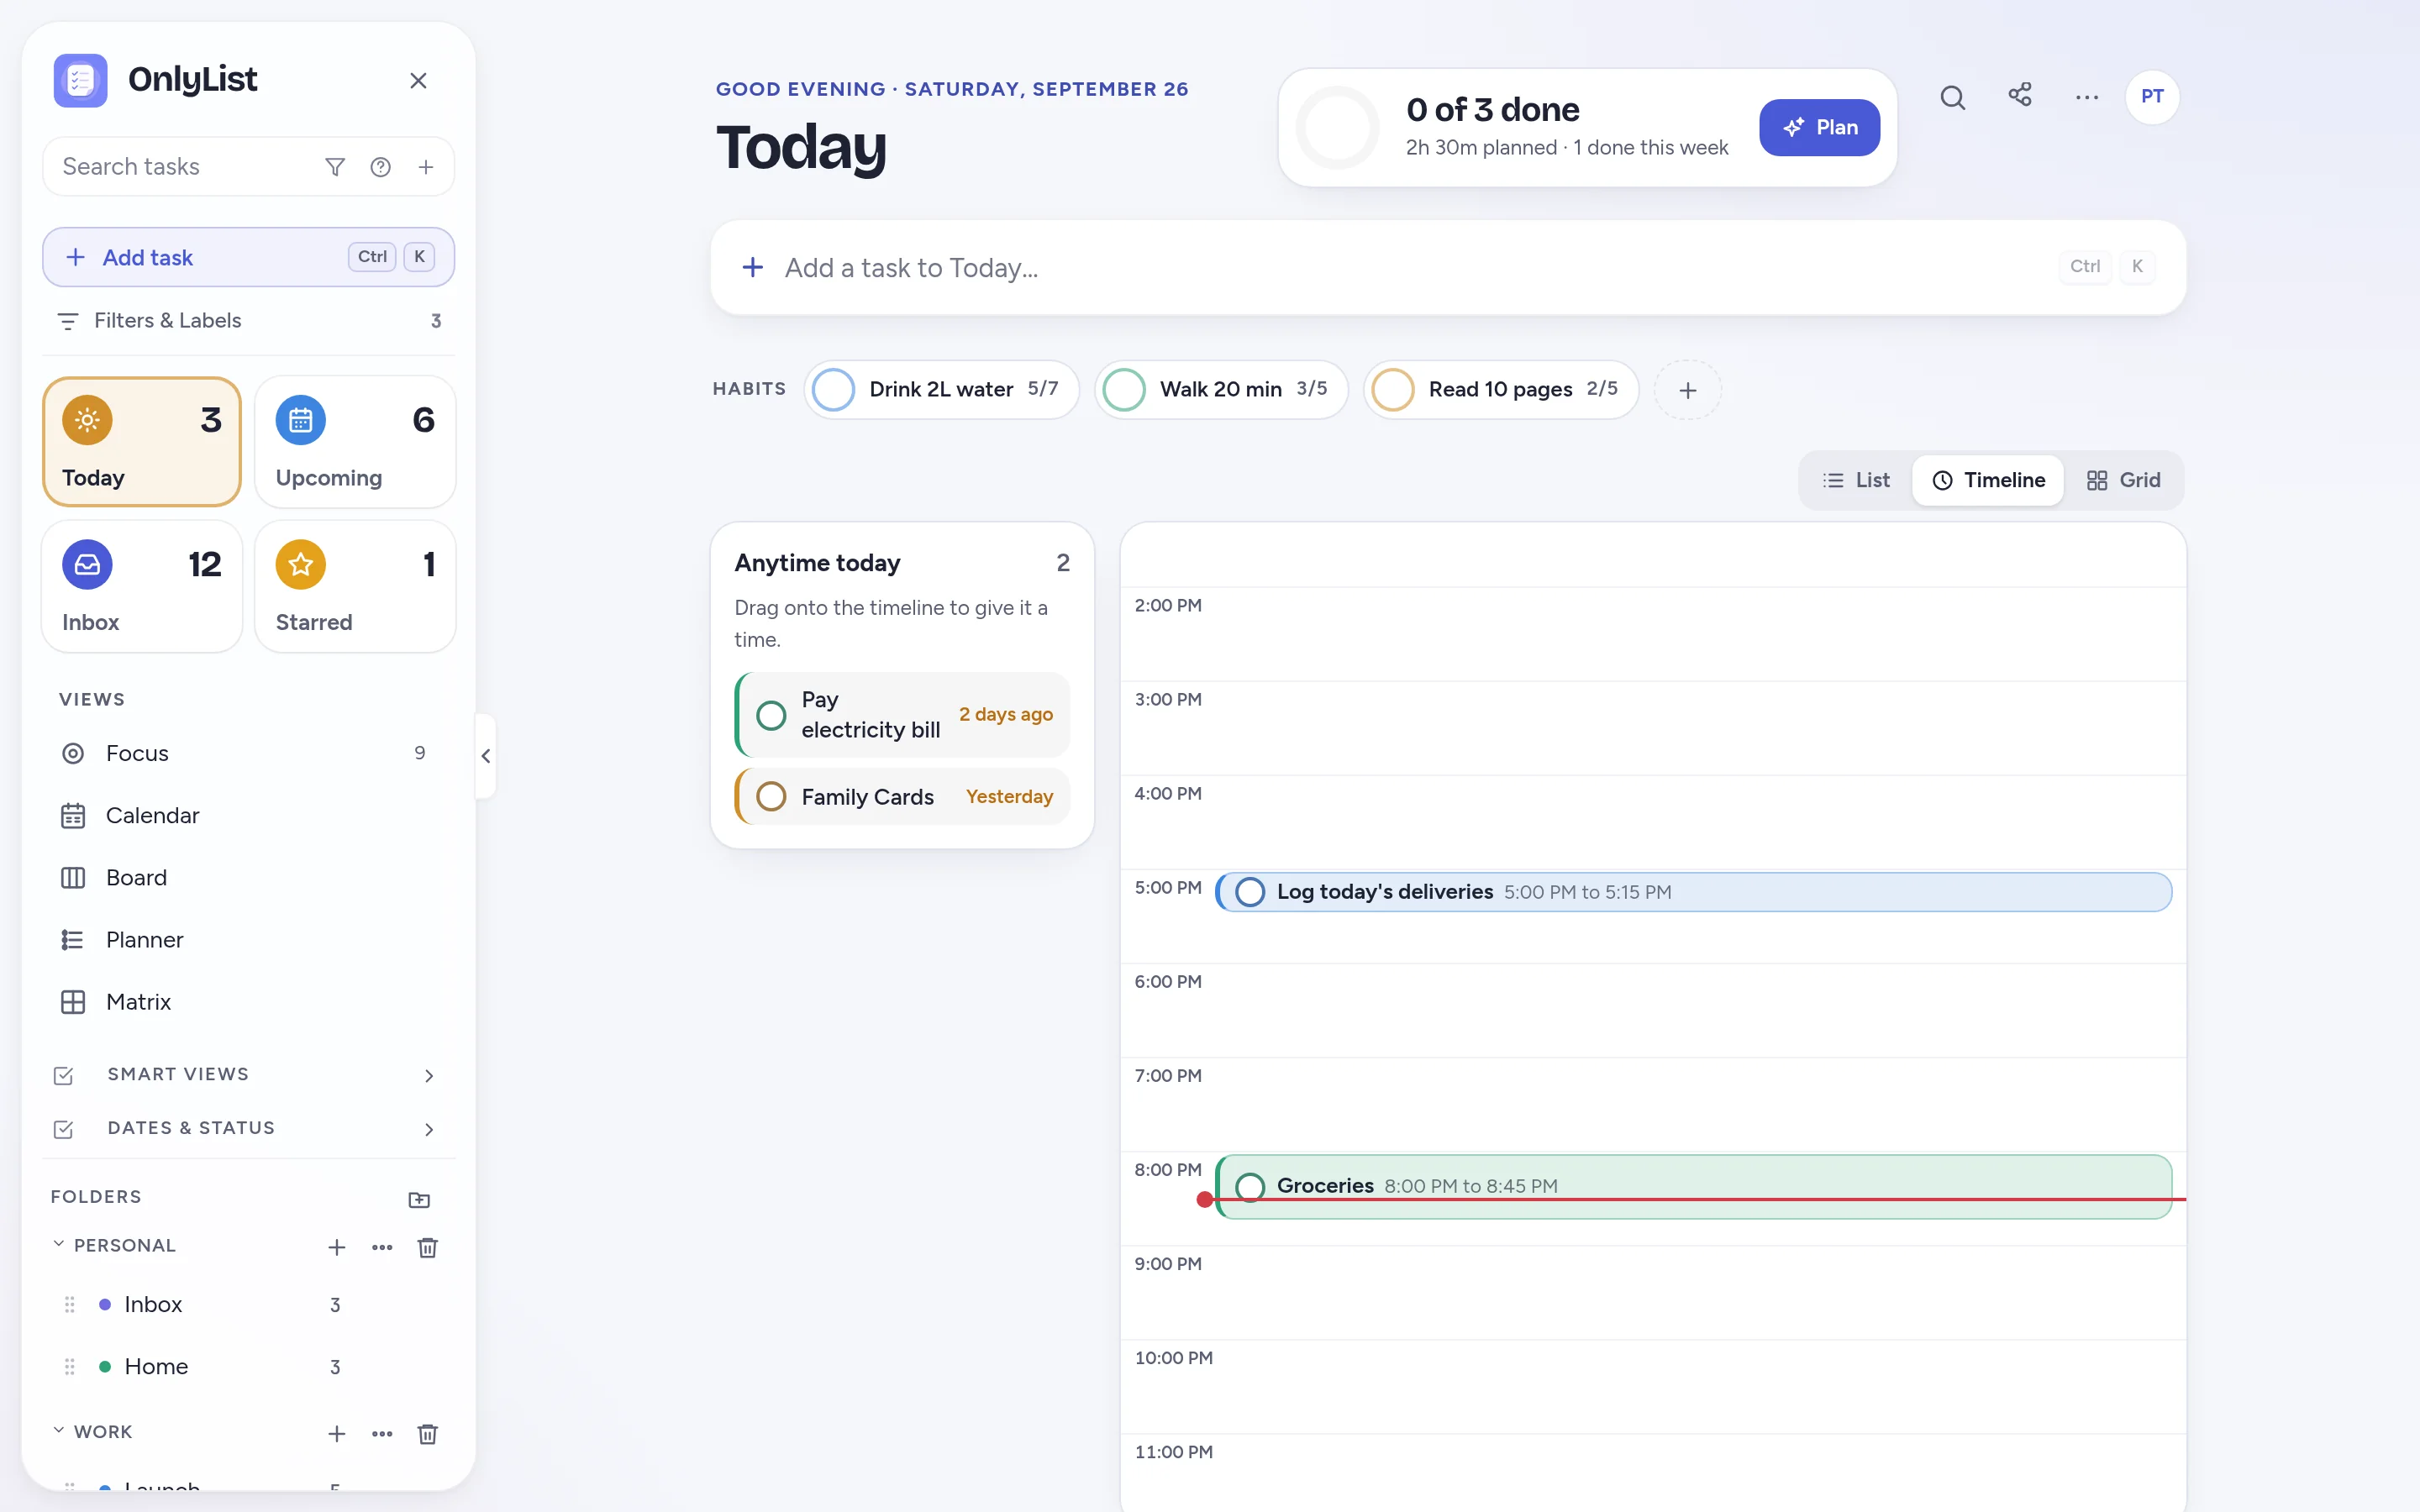Switch to the List view tab
The height and width of the screenshot is (1512, 2420).
1856,481
